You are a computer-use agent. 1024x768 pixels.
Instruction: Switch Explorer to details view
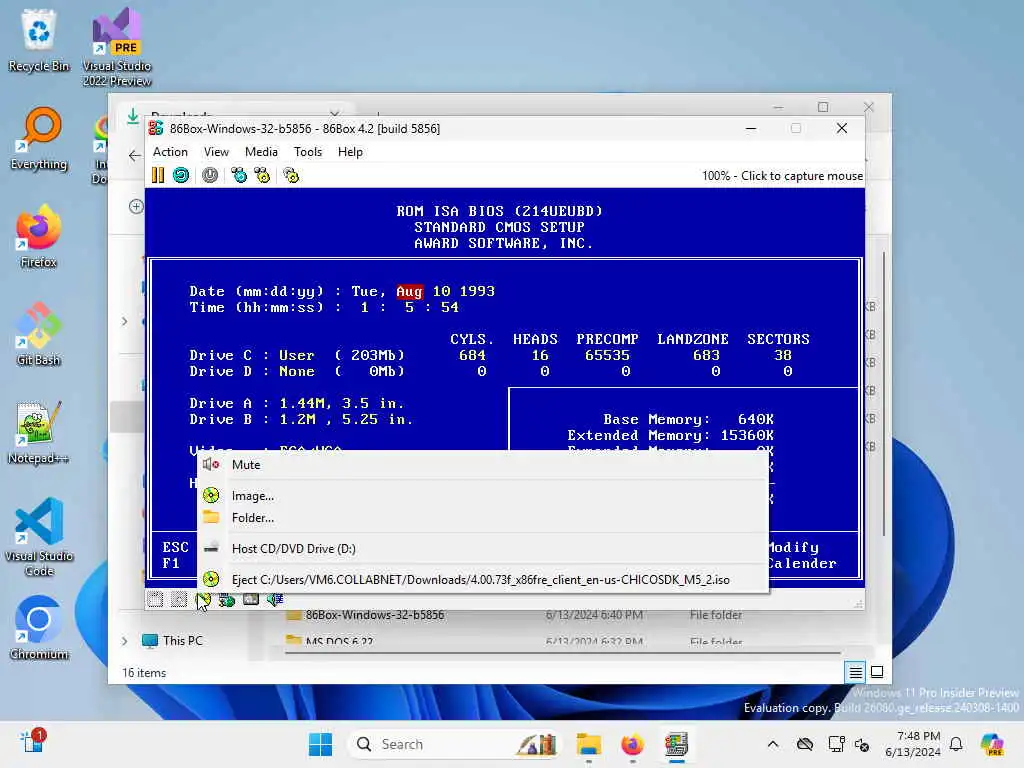pos(855,672)
